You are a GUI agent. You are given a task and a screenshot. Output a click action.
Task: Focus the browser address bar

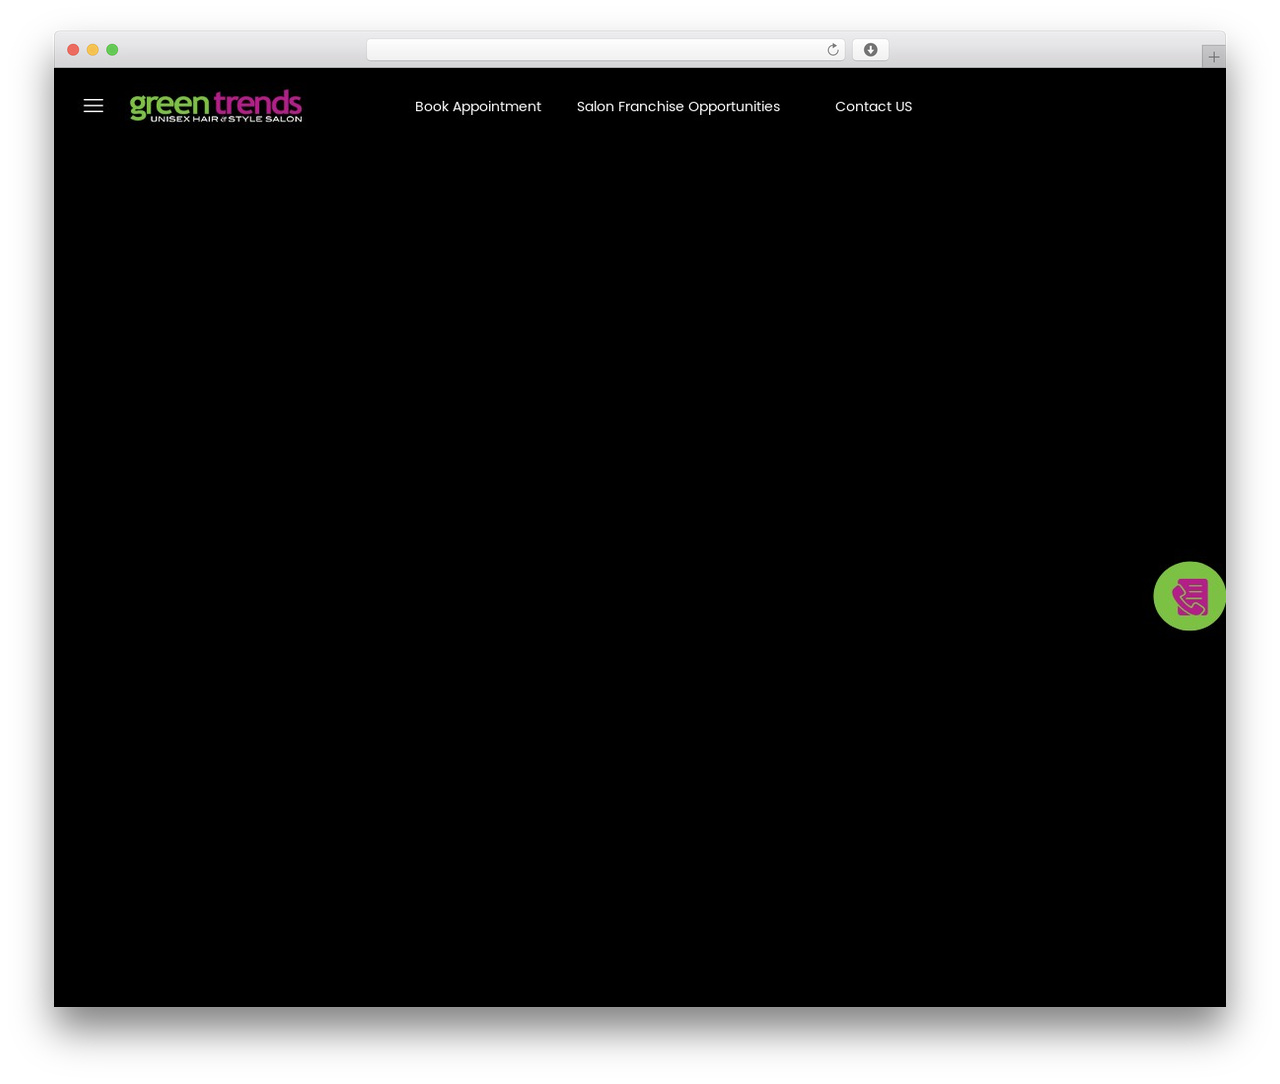point(605,50)
